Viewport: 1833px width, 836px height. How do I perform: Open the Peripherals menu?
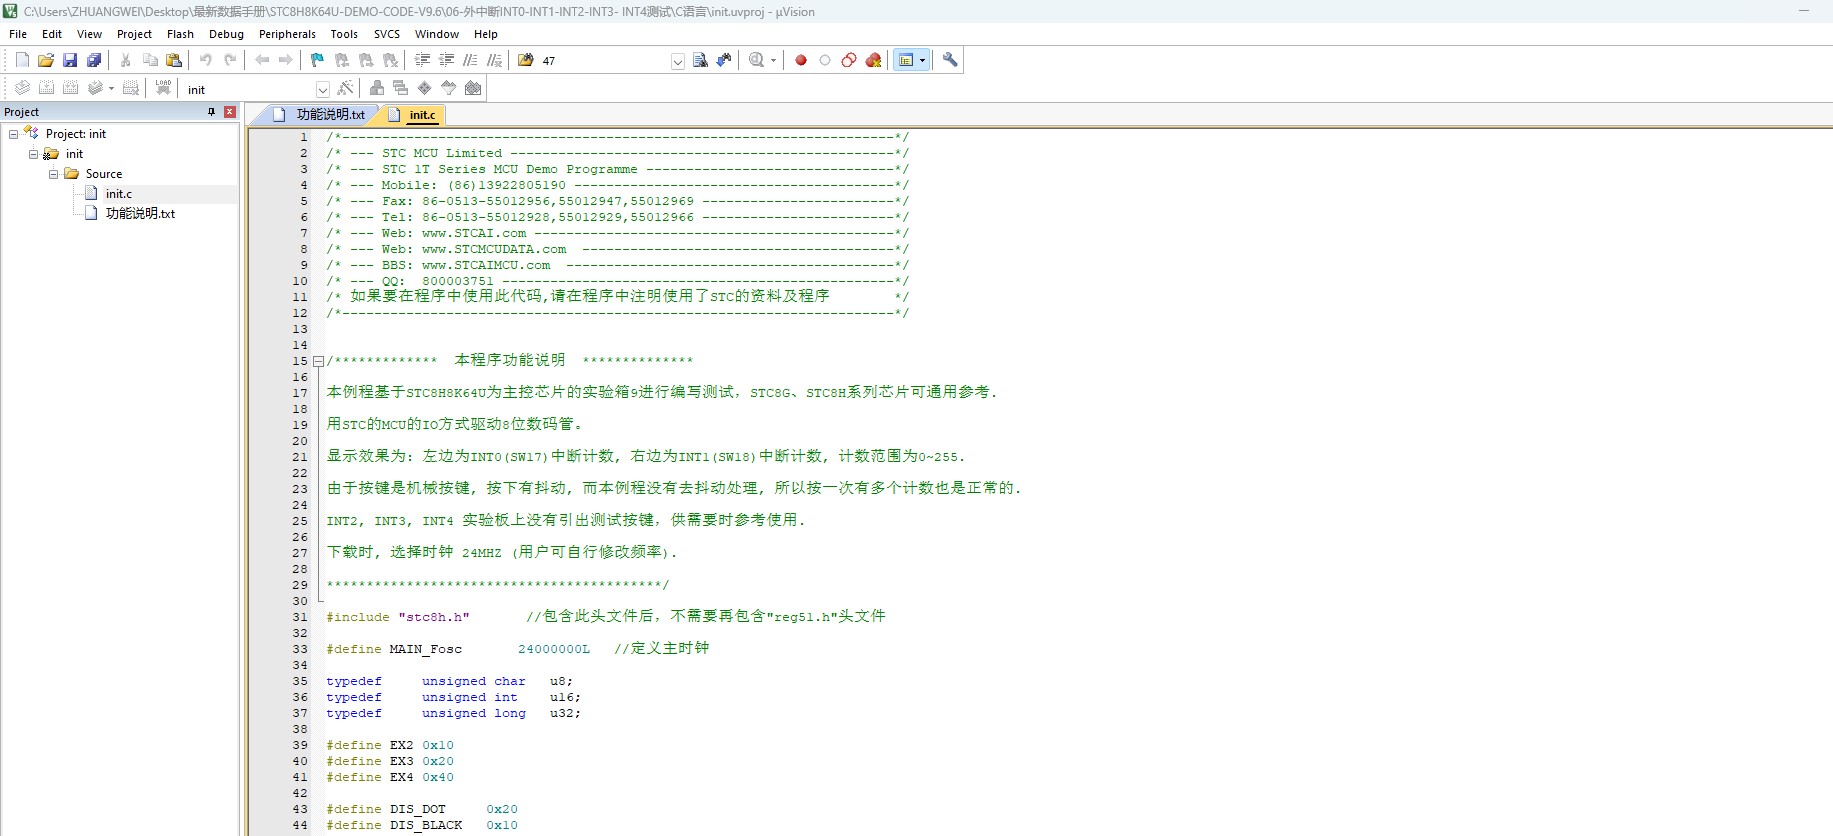coord(287,34)
